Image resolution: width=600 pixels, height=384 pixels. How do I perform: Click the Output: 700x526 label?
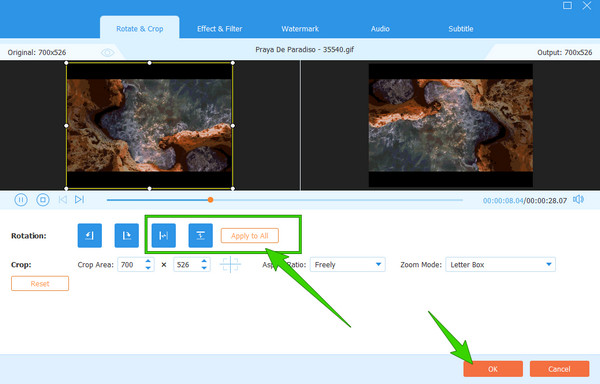pos(564,52)
